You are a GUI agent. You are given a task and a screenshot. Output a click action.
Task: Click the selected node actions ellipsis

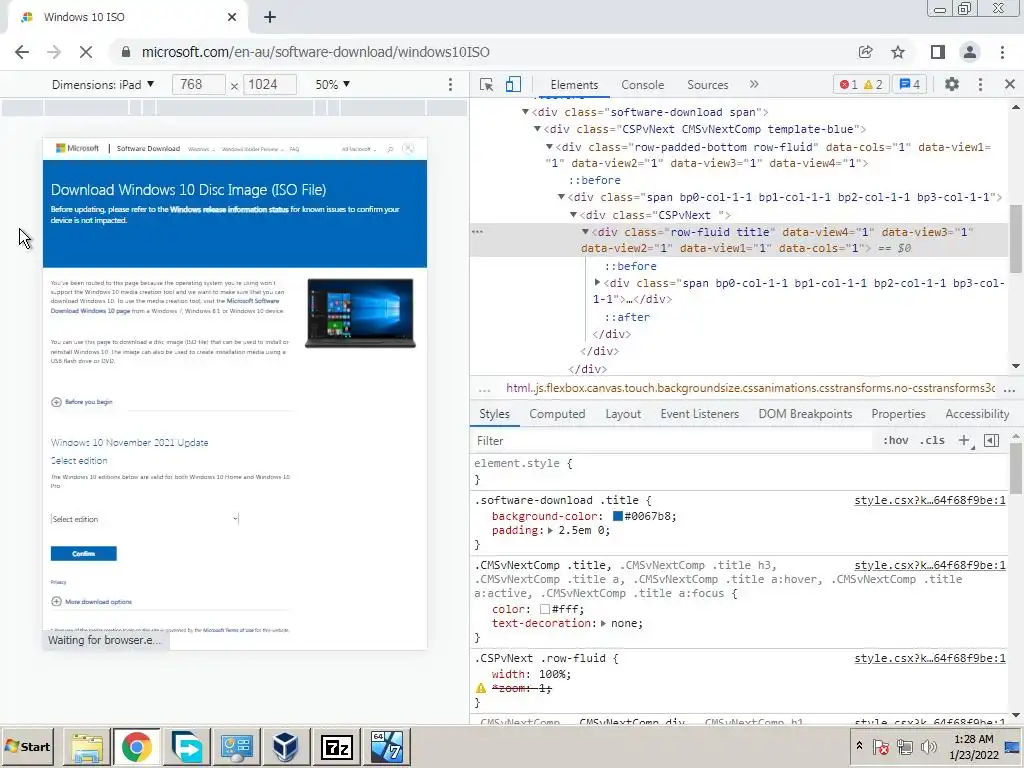click(x=477, y=232)
